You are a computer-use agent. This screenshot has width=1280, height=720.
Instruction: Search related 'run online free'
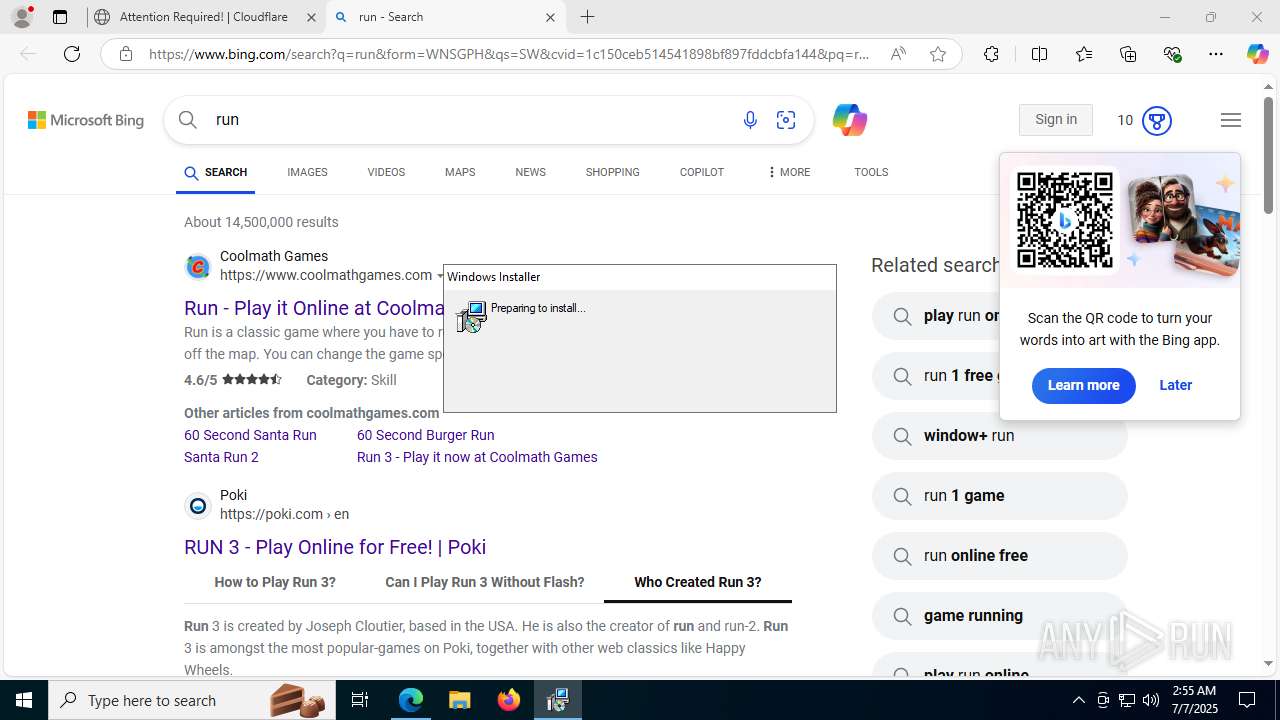tap(999, 556)
